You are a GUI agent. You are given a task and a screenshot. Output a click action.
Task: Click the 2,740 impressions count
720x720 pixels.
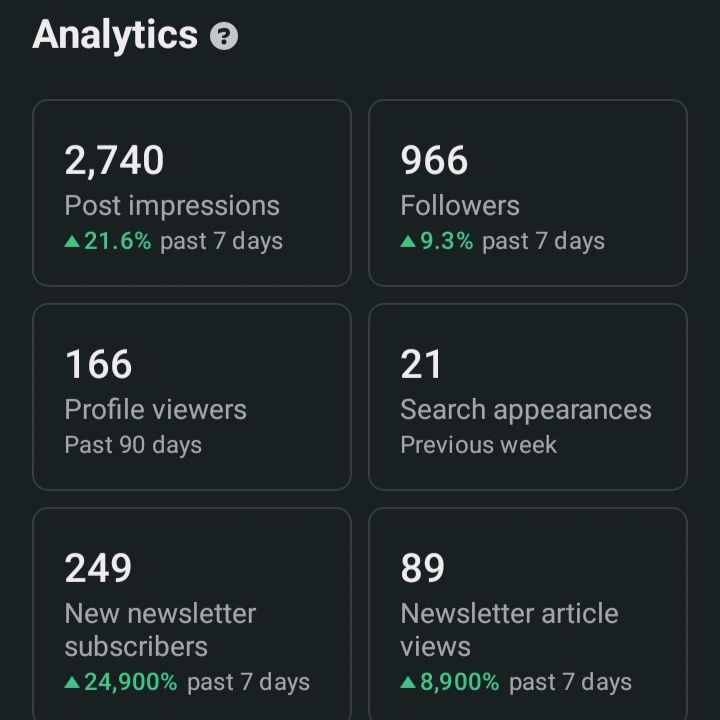114,160
